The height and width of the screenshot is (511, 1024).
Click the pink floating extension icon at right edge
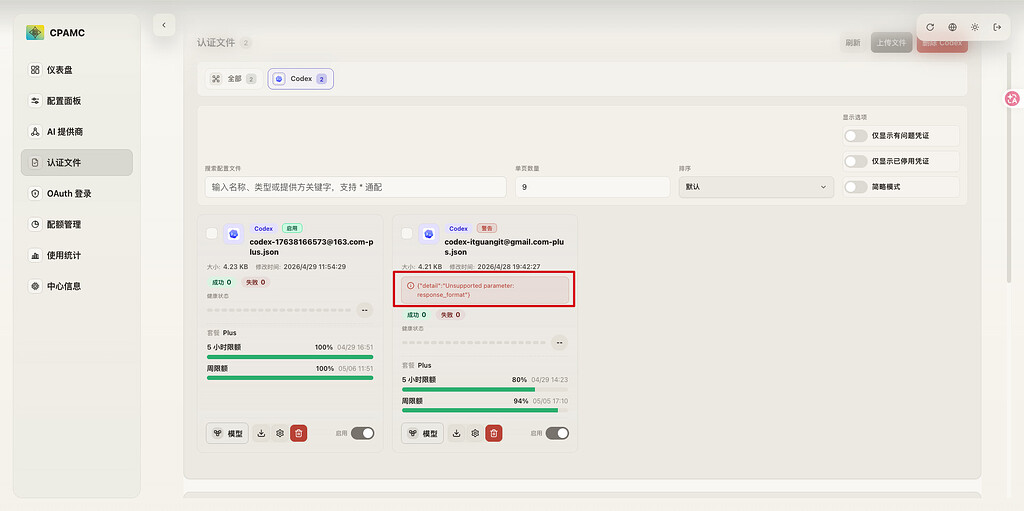[1012, 99]
